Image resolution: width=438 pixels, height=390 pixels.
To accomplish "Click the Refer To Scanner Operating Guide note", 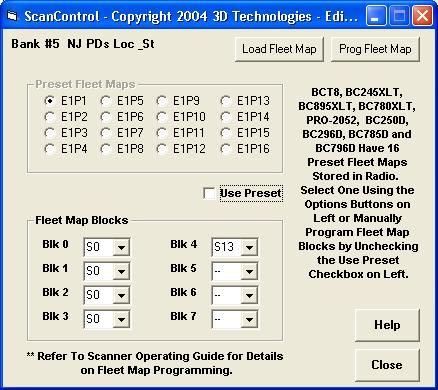I will pos(155,363).
